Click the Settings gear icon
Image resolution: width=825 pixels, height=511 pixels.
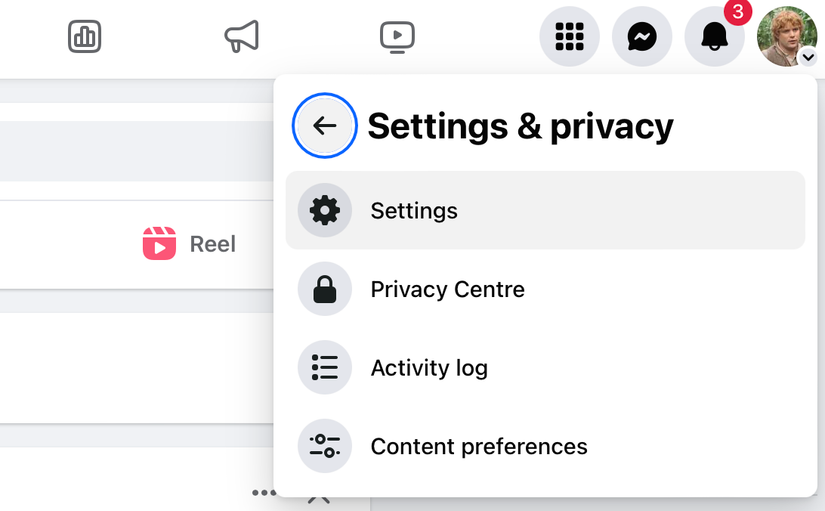[324, 210]
